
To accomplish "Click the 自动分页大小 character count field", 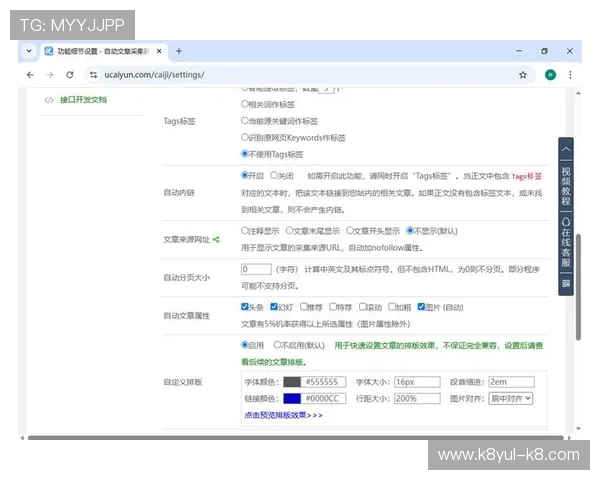I will point(256,269).
